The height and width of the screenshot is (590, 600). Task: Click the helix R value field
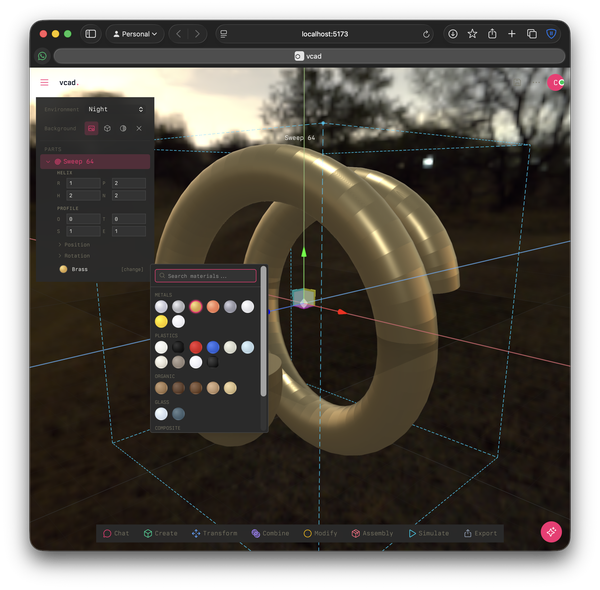[83, 183]
